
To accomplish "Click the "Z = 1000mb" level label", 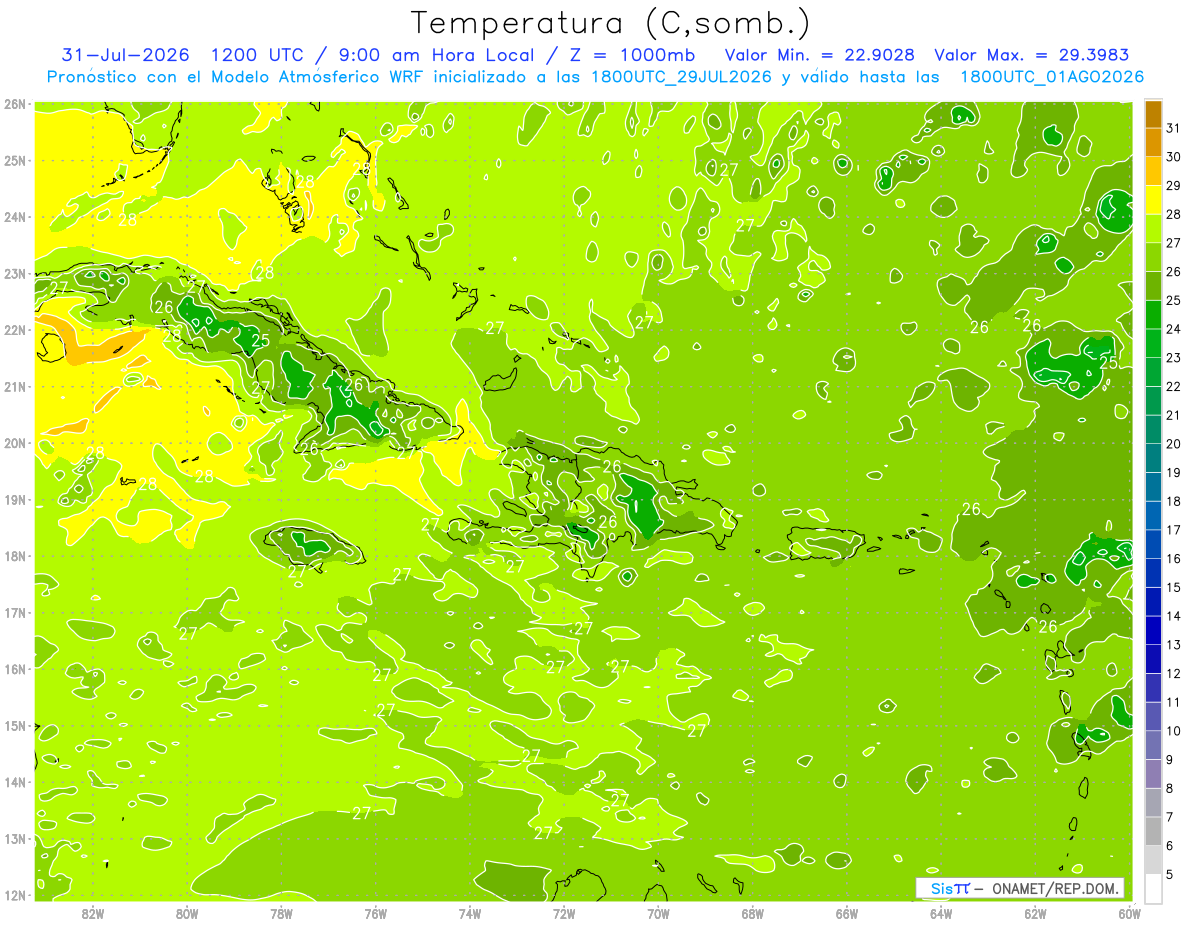I will click(x=634, y=54).
